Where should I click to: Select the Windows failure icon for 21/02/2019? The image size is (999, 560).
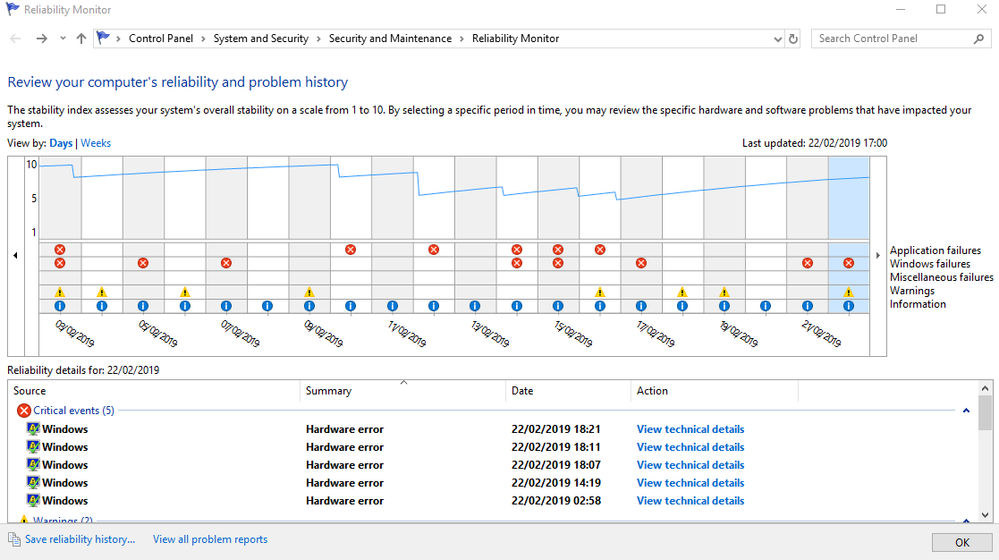[807, 263]
